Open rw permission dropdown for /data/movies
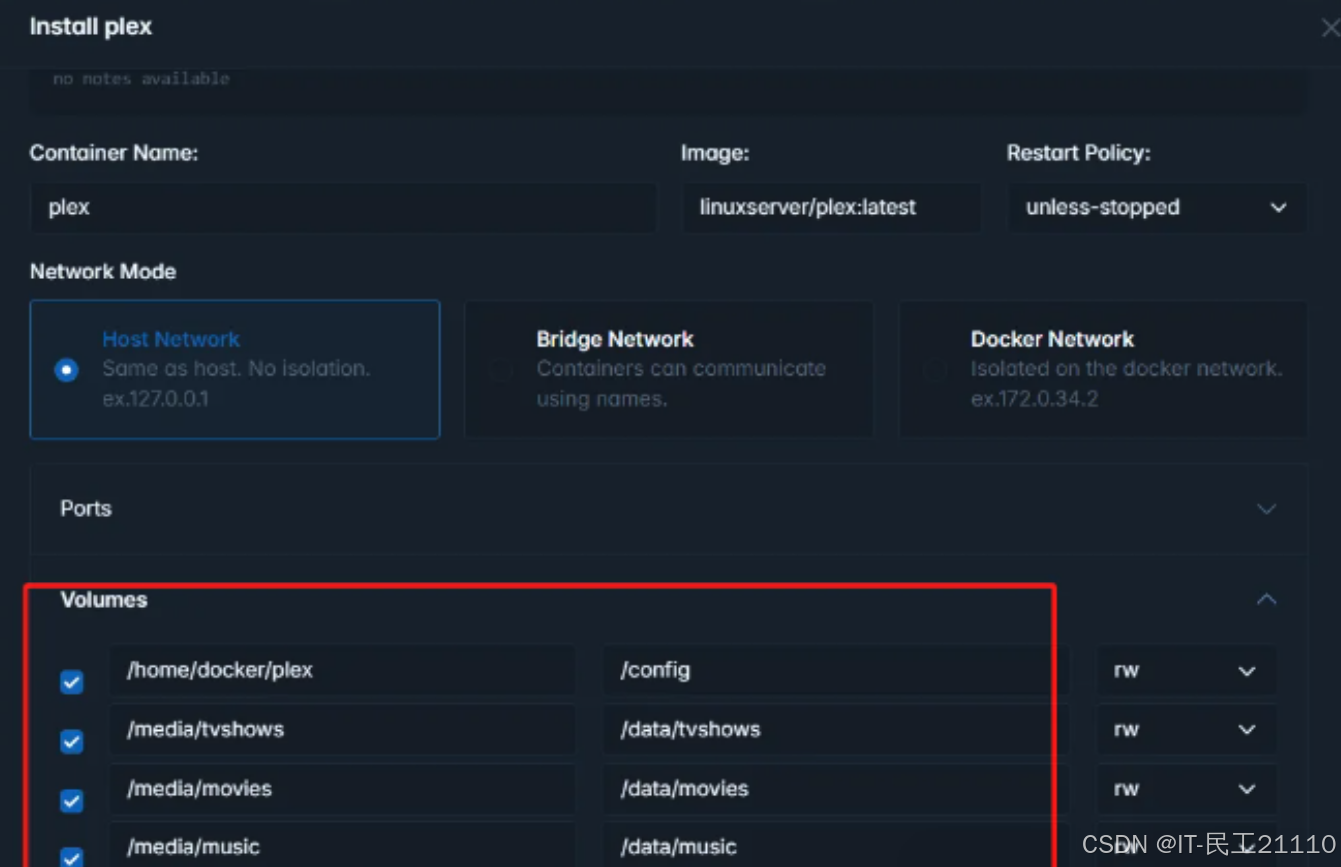Viewport: 1341px width, 867px height. tap(1186, 789)
